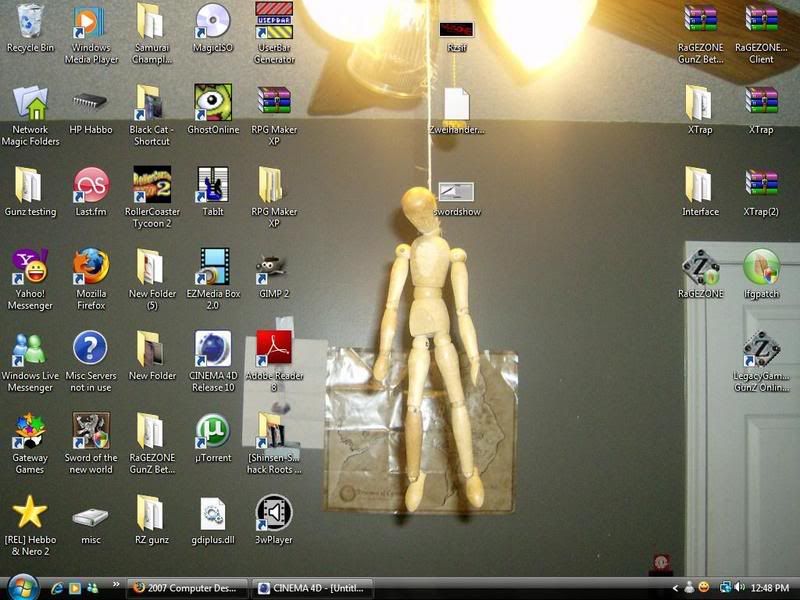Image resolution: width=800 pixels, height=600 pixels.
Task: Select the Gunz testing folder
Action: pyautogui.click(x=28, y=186)
